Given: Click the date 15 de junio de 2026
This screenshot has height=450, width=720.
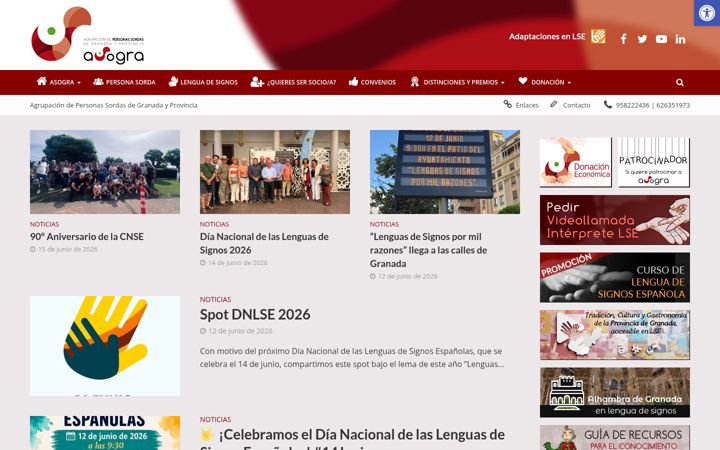Looking at the screenshot, I should point(68,249).
